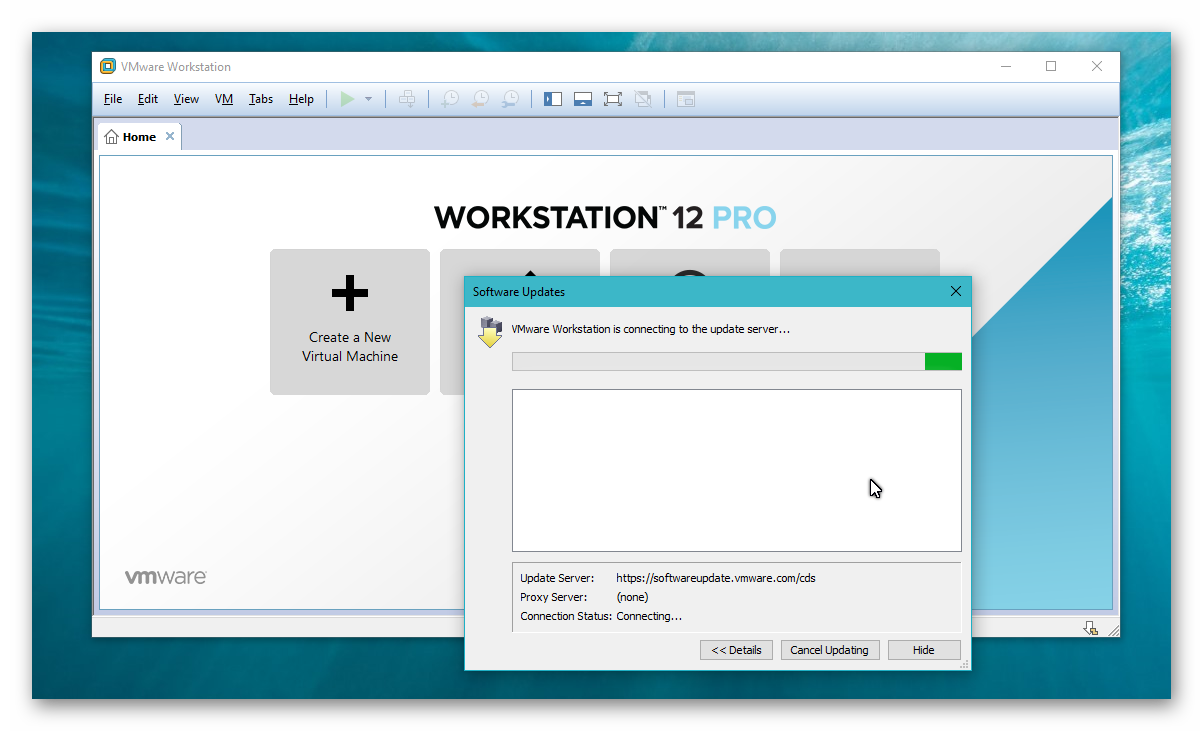Click the Create a New Virtual Machine tile

pos(350,322)
